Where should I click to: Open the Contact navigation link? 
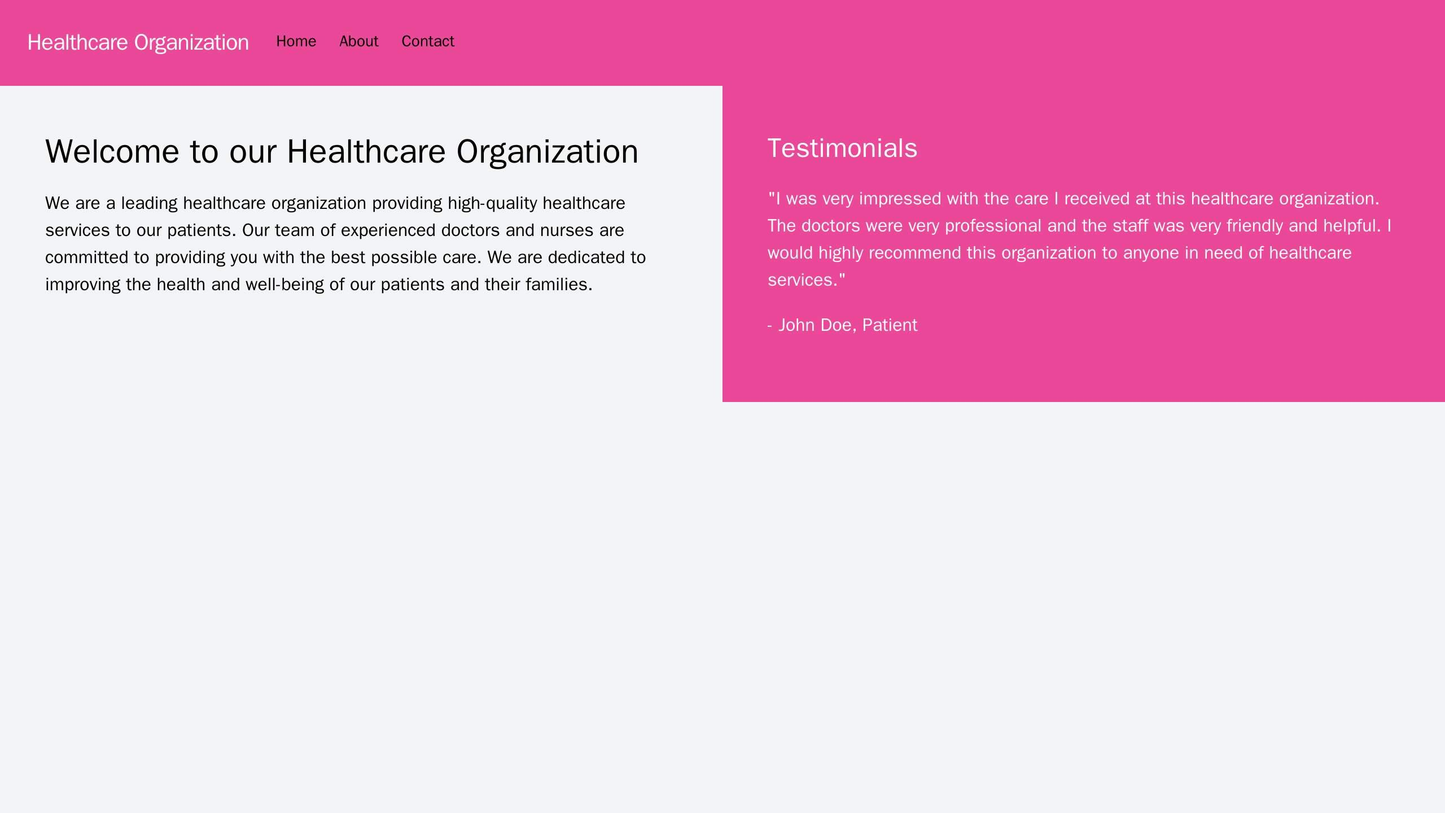pyautogui.click(x=427, y=41)
